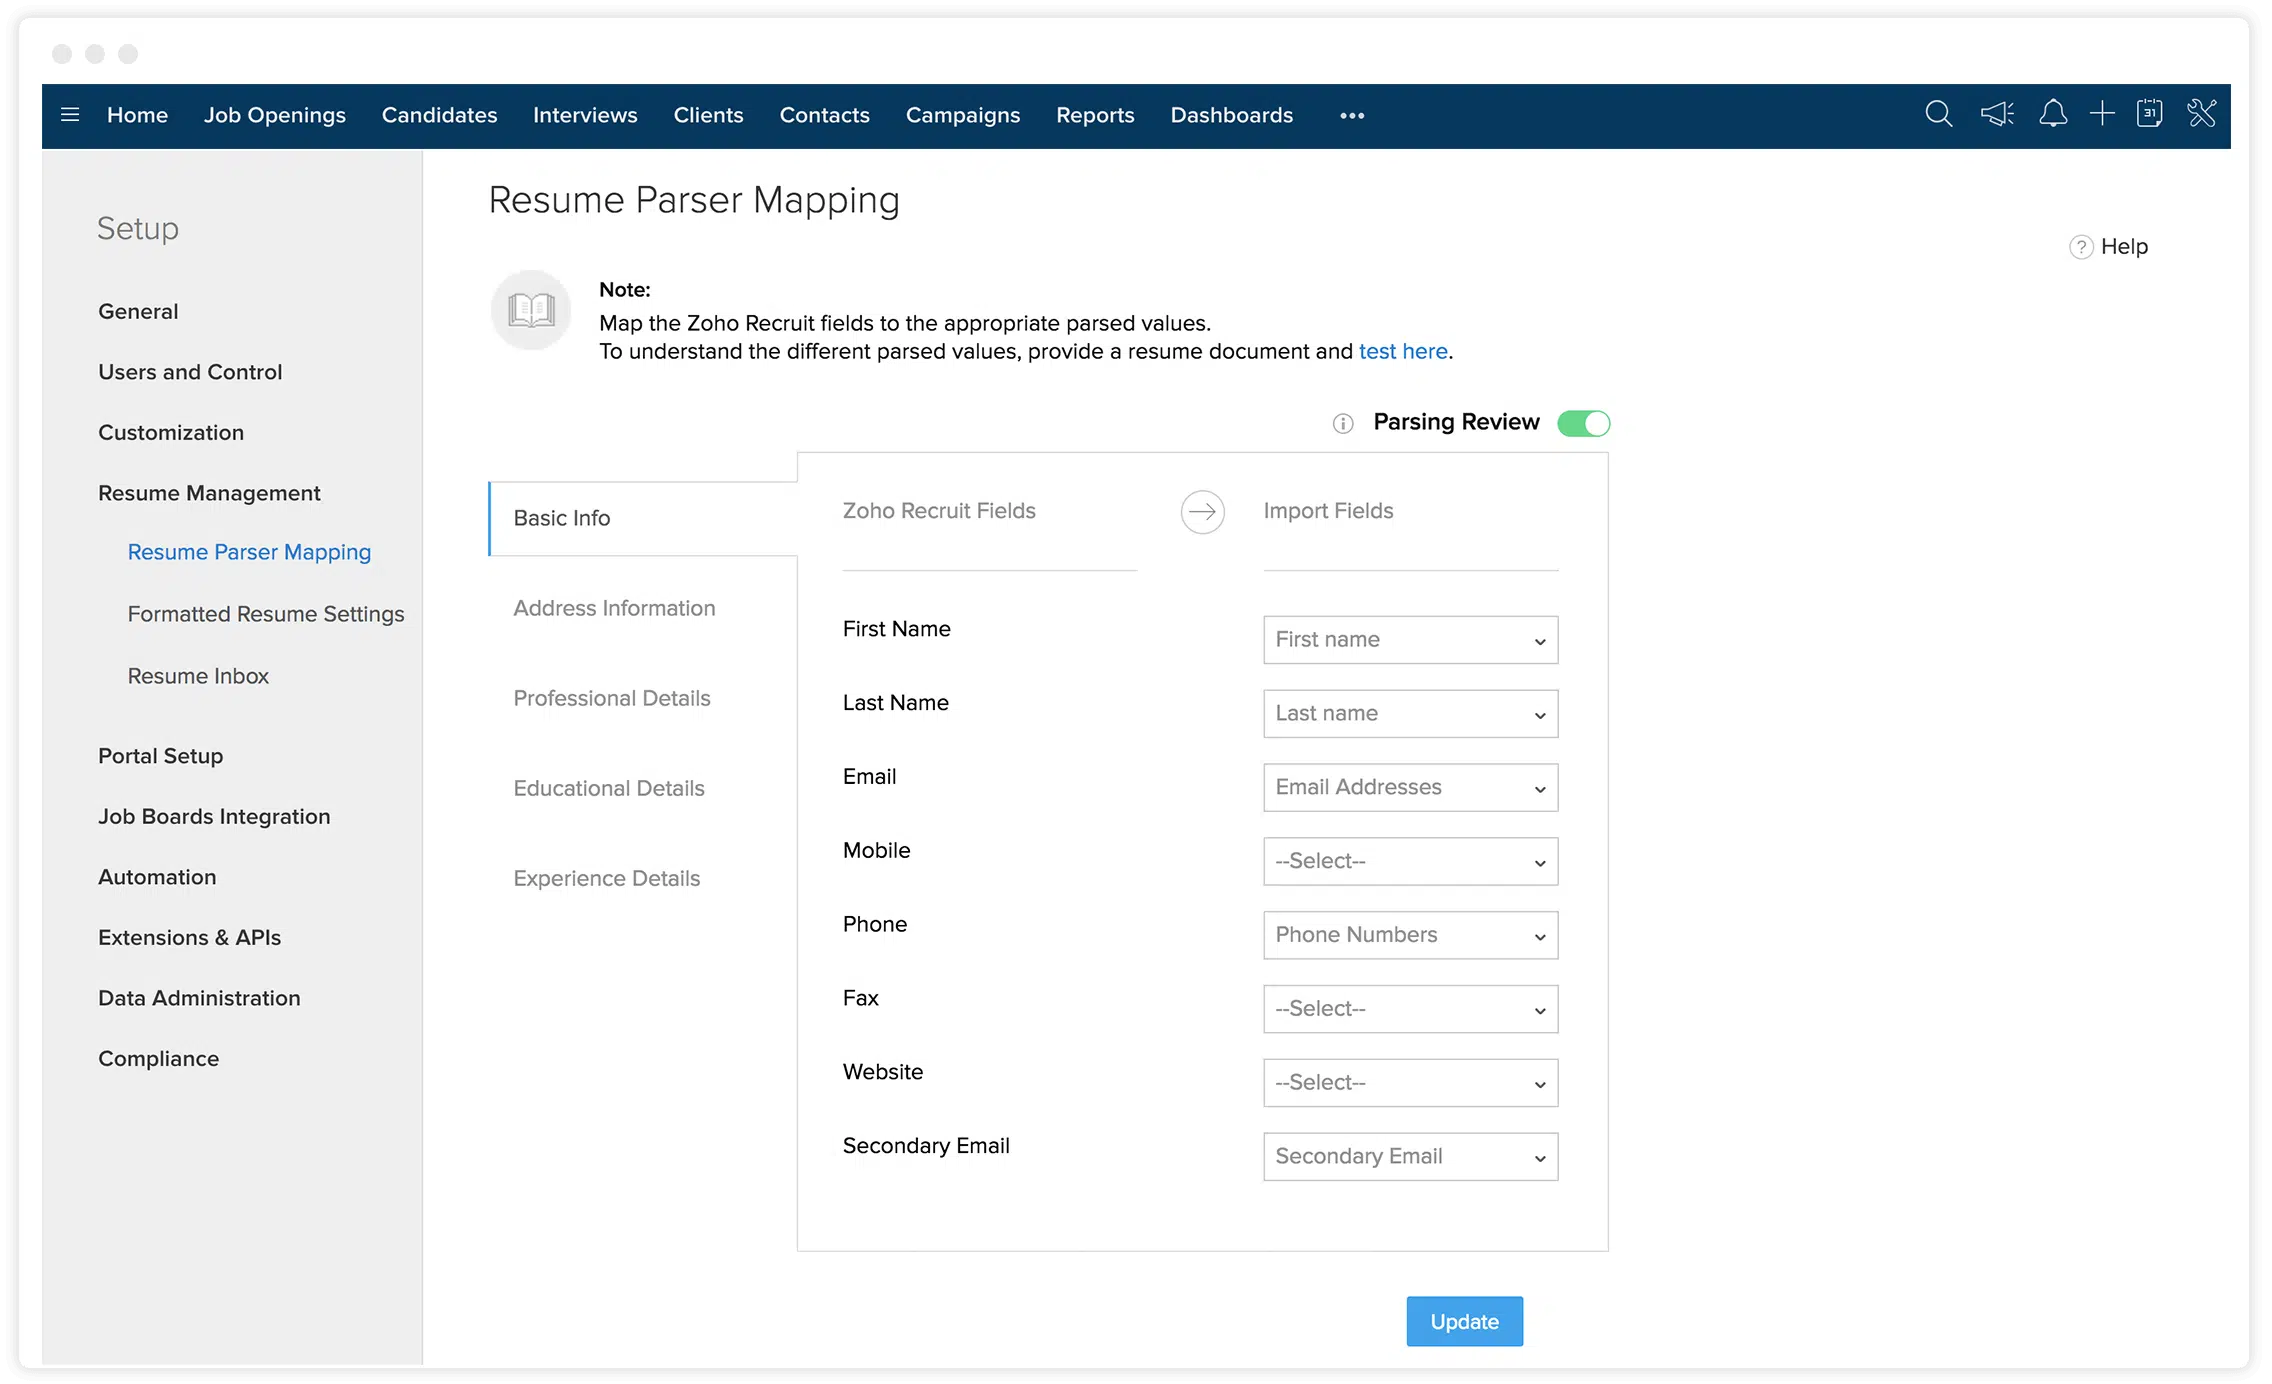Screen dimensions: 2272x1384
Task: Open the search icon in top bar
Action: (x=1938, y=114)
